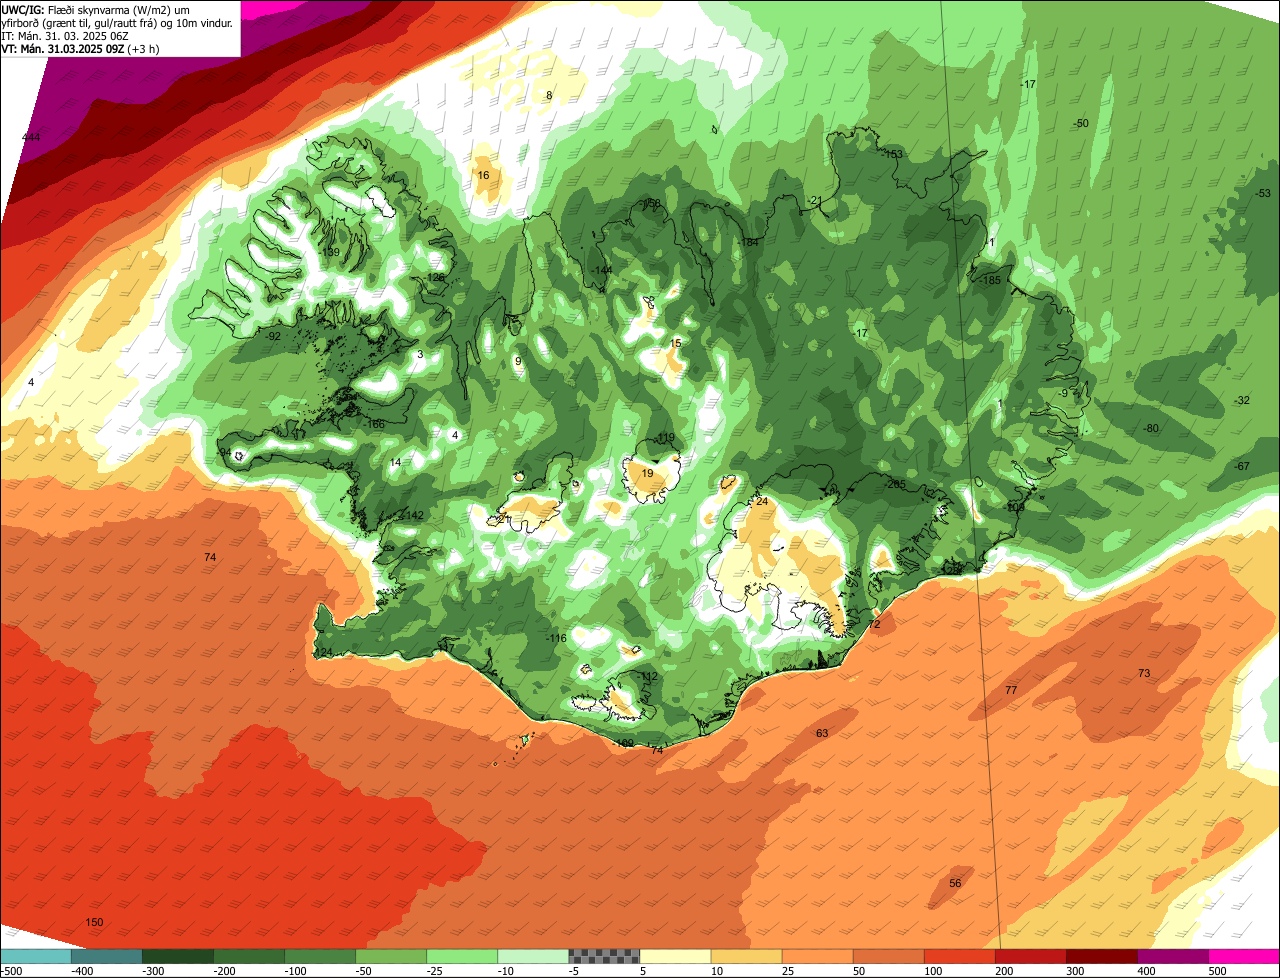Click the heat flux value '56' over the sea

click(x=955, y=883)
